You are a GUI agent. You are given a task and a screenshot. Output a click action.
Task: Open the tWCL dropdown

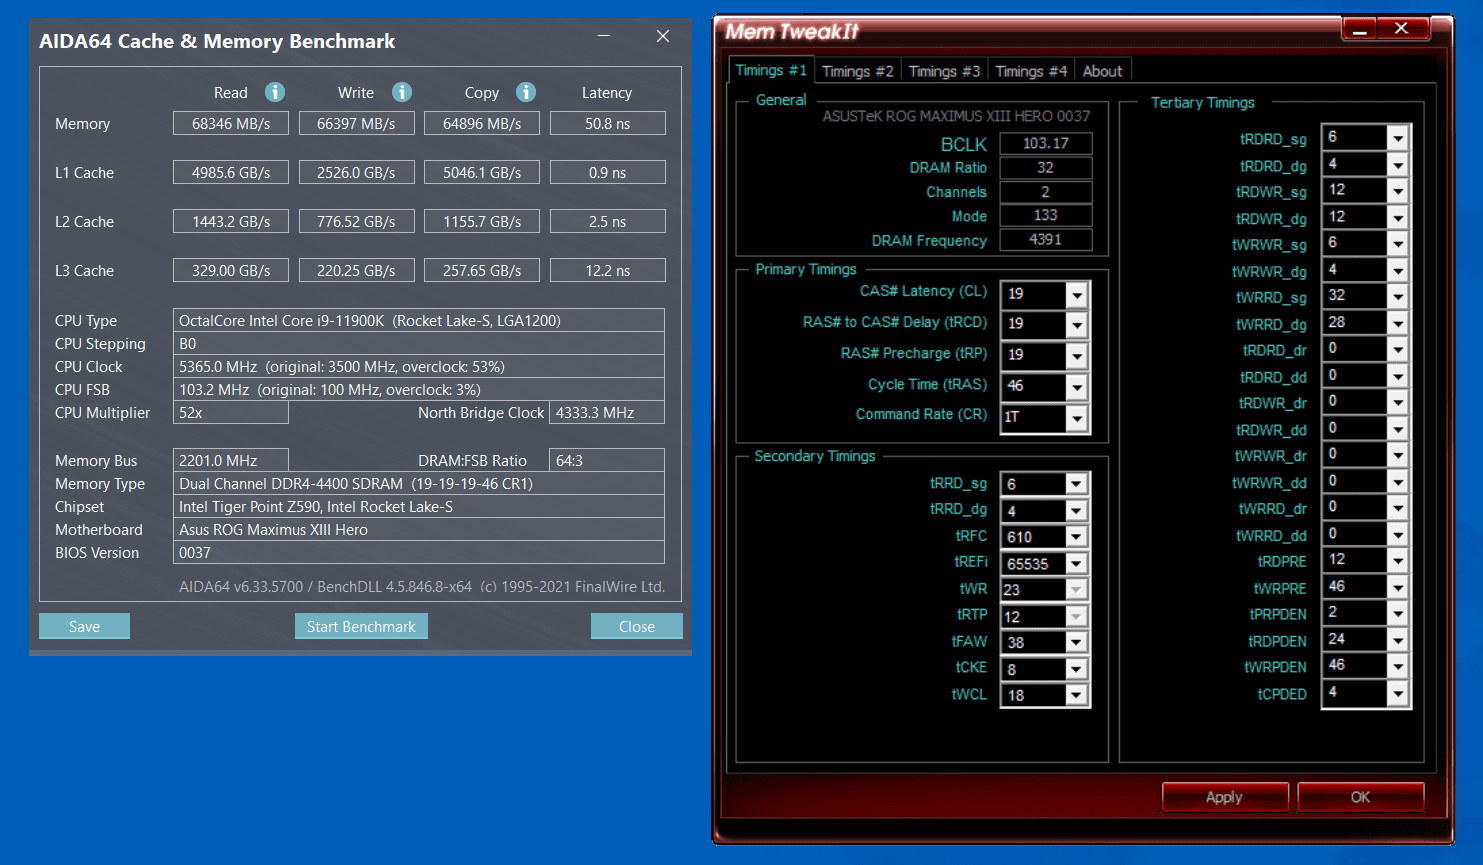point(1076,695)
